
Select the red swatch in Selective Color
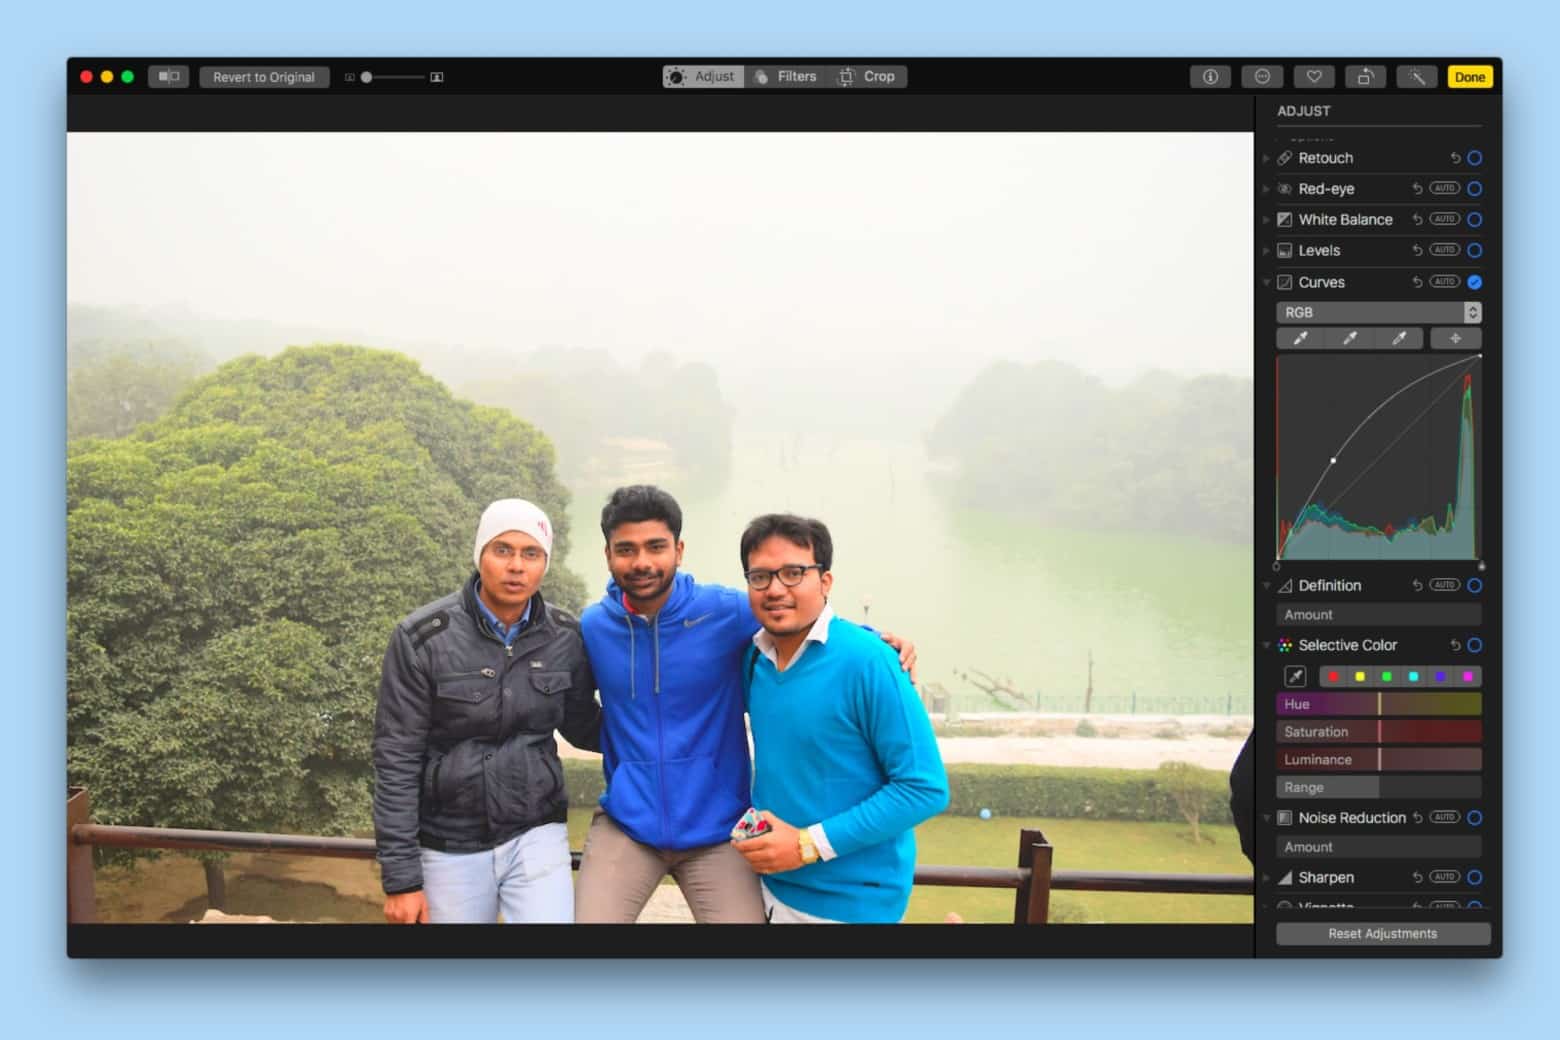click(1333, 676)
